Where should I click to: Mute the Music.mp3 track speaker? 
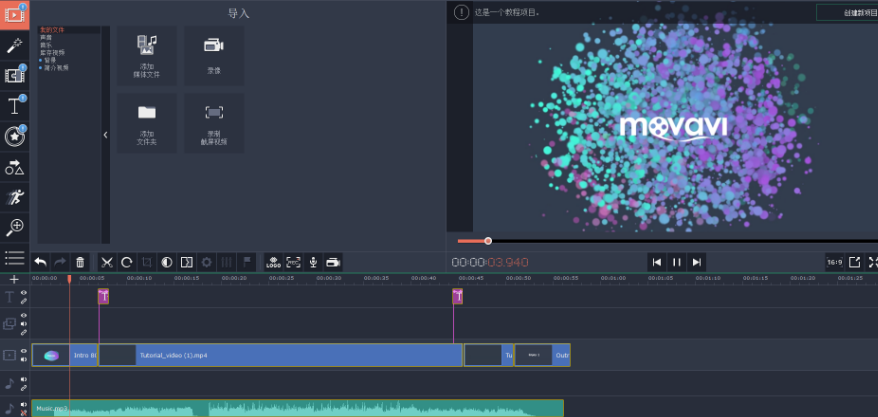[24, 404]
